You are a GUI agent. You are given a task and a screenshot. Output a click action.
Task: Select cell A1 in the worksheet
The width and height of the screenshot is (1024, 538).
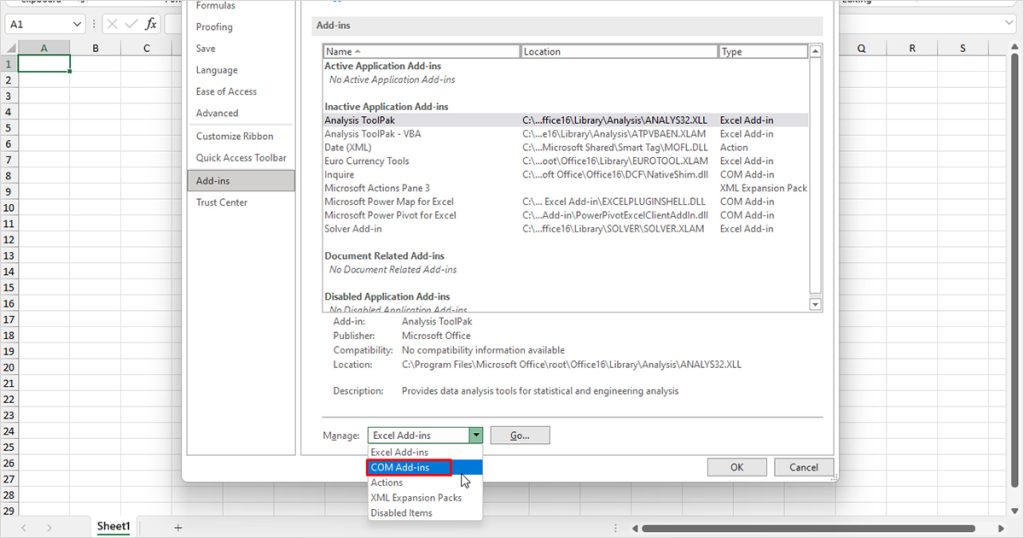pyautogui.click(x=44, y=64)
